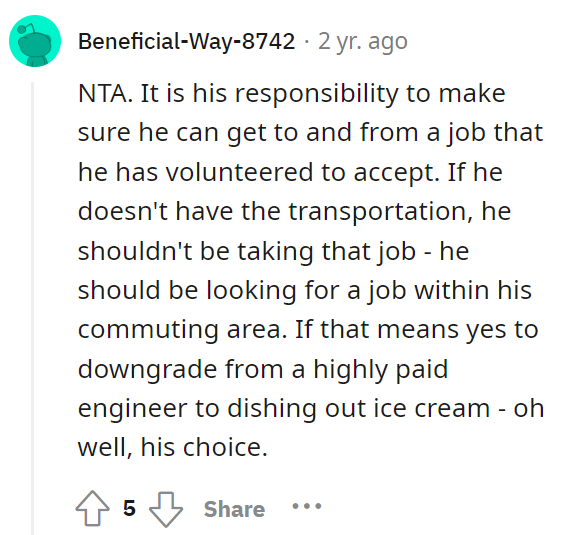571x535 pixels.
Task: Click the phrase "looking for a job within his"
Action: [369, 291]
